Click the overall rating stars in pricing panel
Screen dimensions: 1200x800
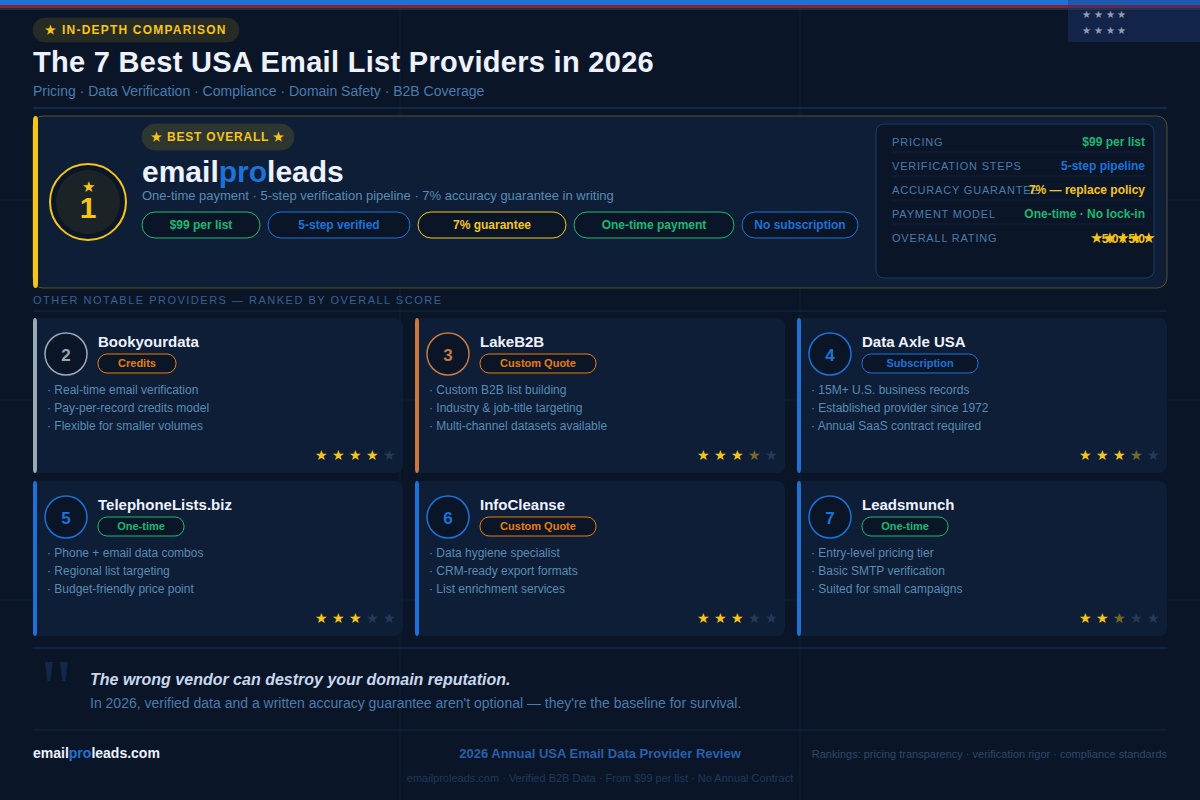[x=1122, y=238]
